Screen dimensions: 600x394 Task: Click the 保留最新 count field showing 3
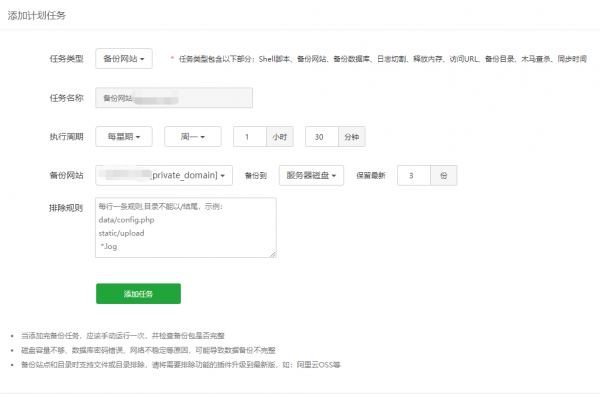(414, 176)
